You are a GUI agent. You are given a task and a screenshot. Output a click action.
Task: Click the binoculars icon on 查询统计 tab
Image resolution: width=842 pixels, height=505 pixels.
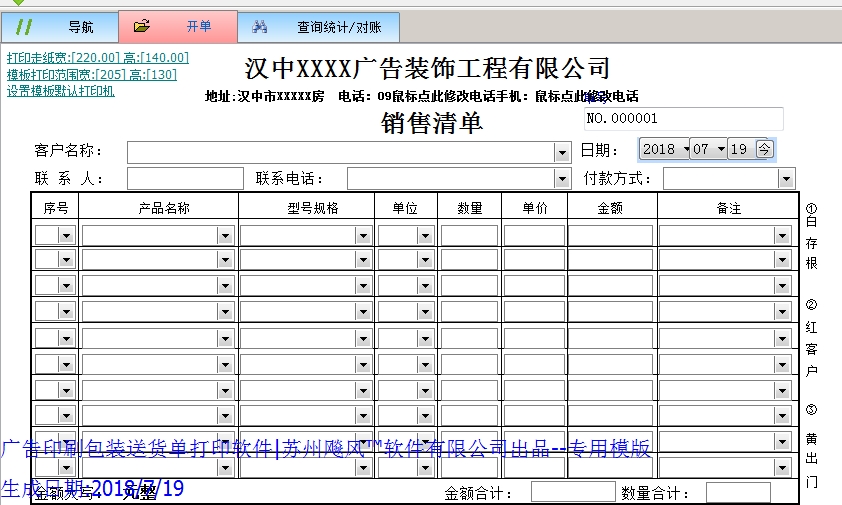(x=260, y=27)
